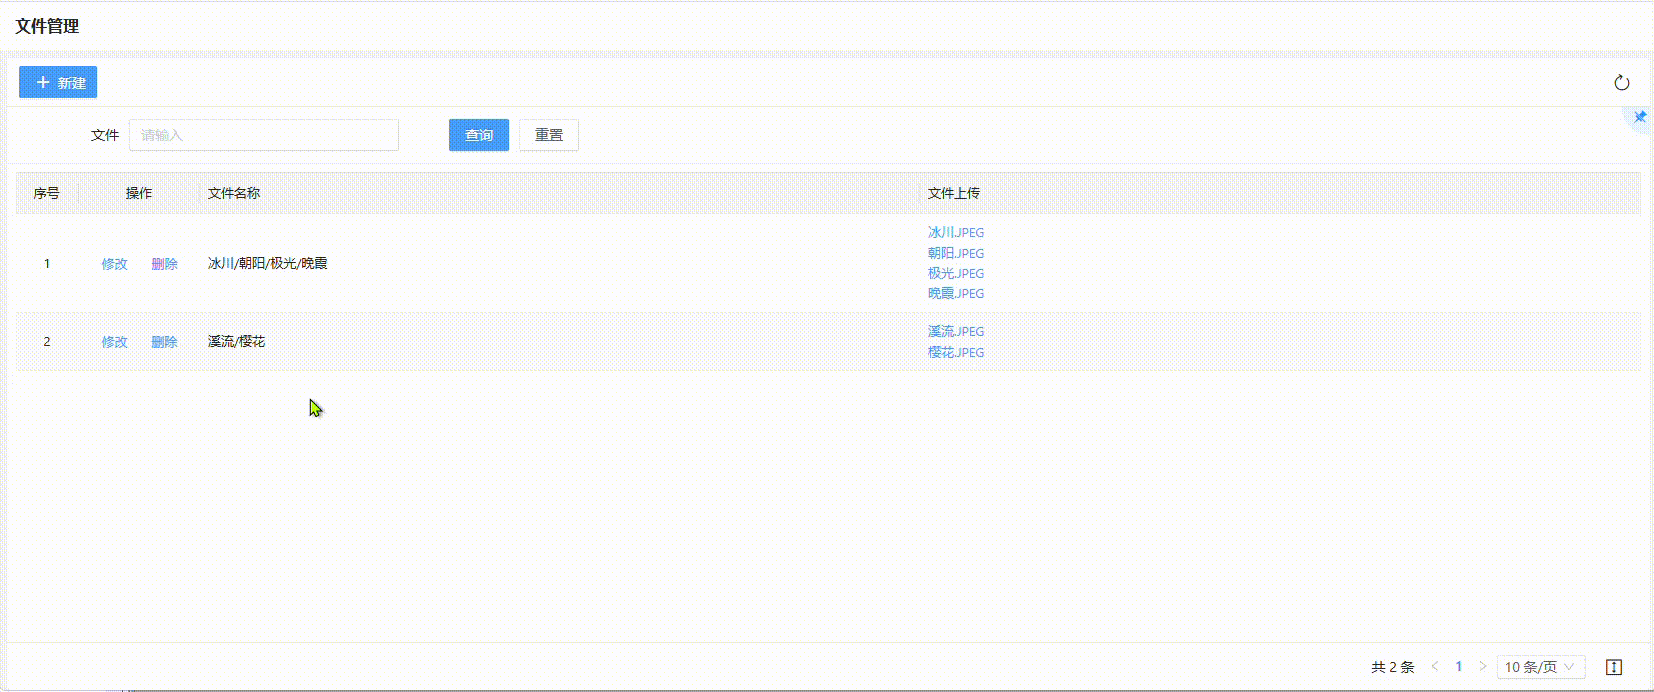Open the 晚霞.JPEG file link
This screenshot has width=1654, height=692.
(x=955, y=293)
